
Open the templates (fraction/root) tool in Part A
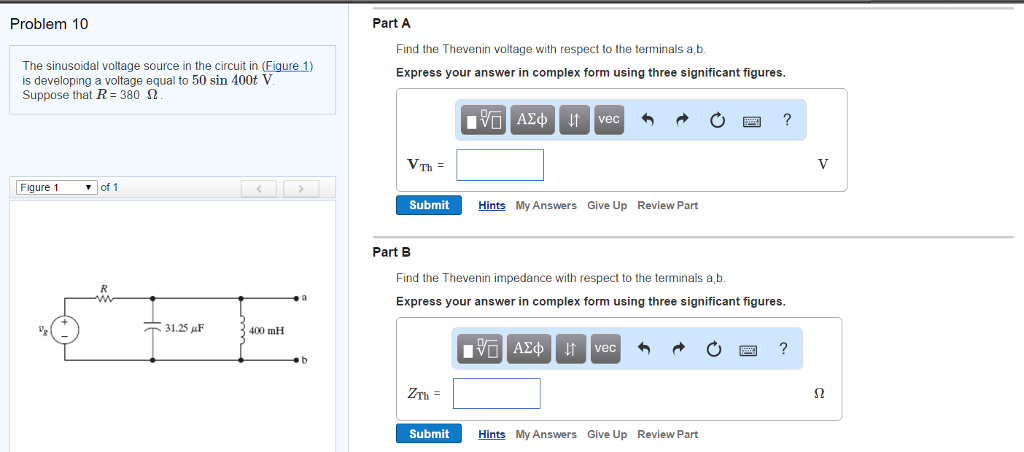(483, 120)
